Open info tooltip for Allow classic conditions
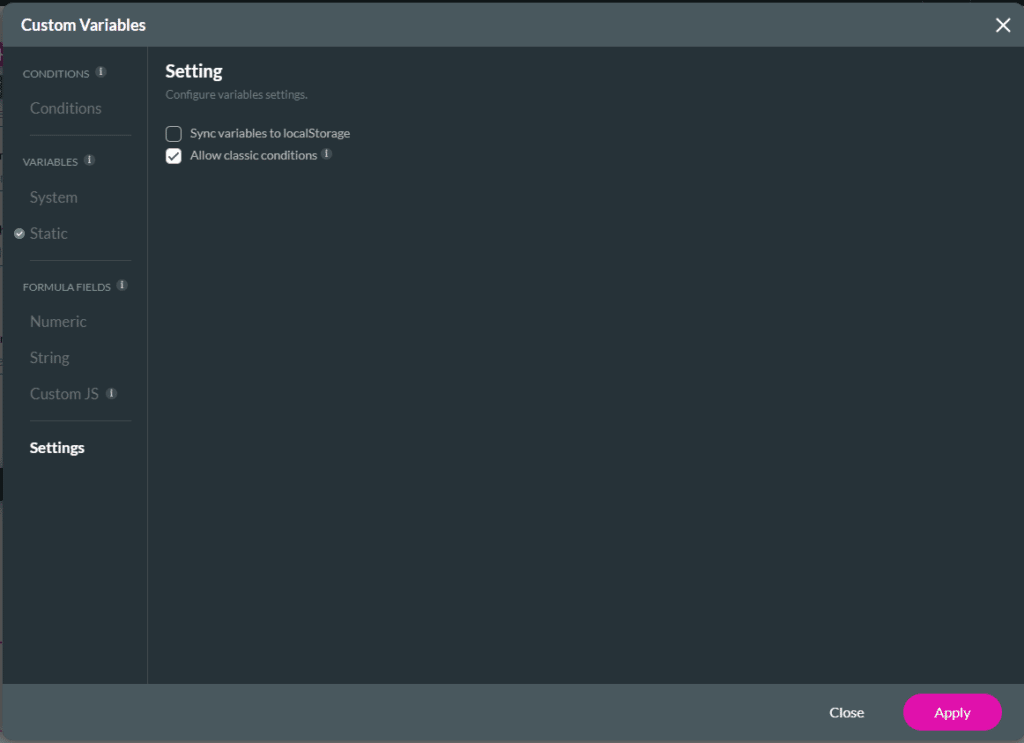This screenshot has height=743, width=1024. [x=328, y=156]
